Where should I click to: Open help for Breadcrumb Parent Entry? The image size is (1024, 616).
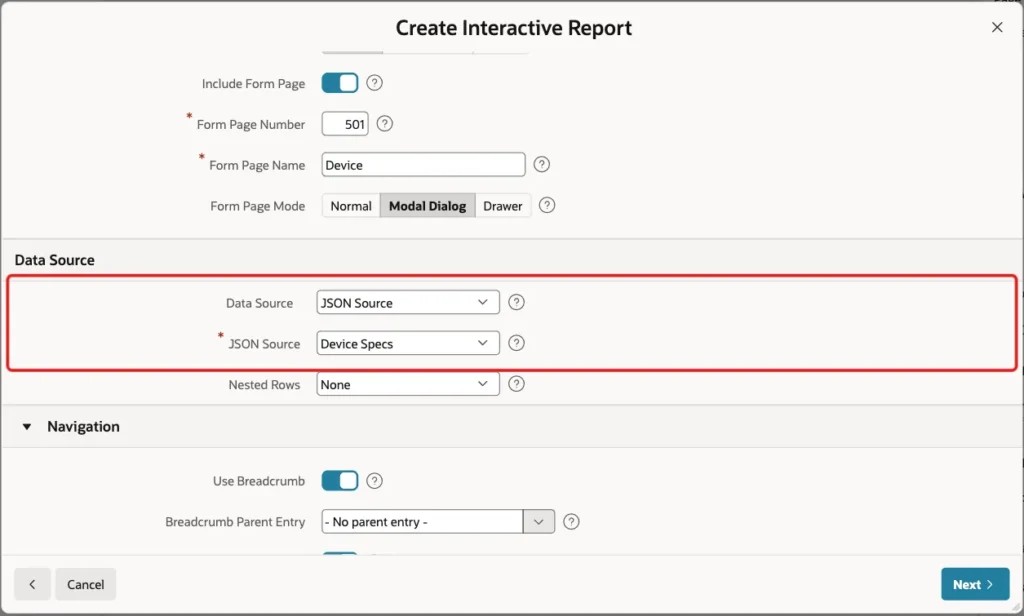(x=571, y=522)
